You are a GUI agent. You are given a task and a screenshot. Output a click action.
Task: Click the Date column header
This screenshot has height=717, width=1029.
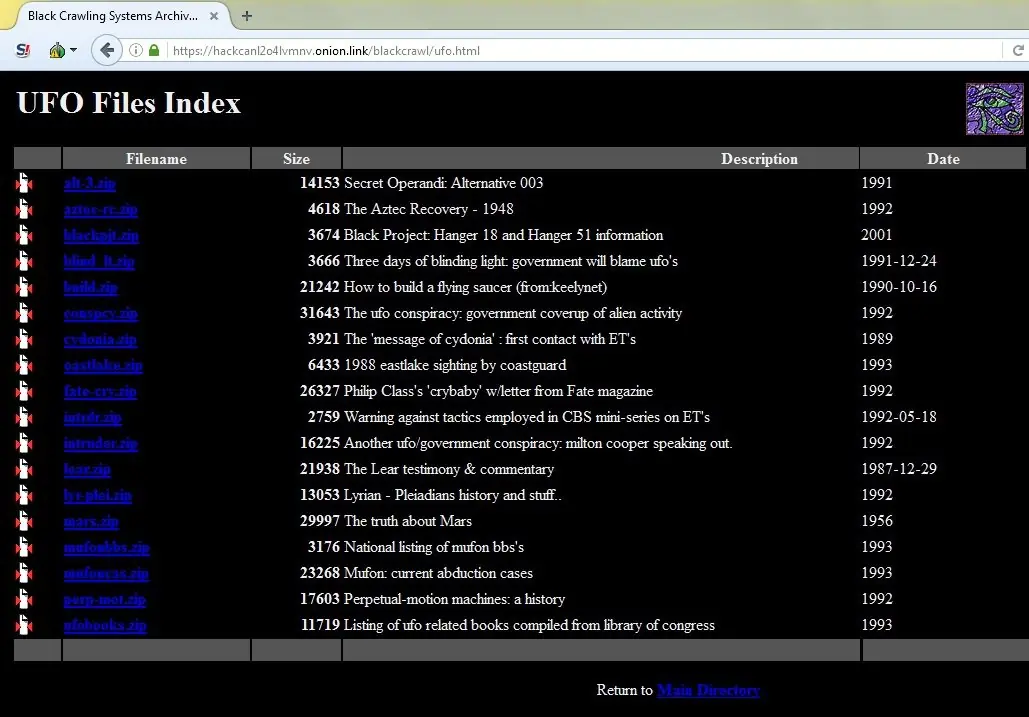pyautogui.click(x=943, y=159)
